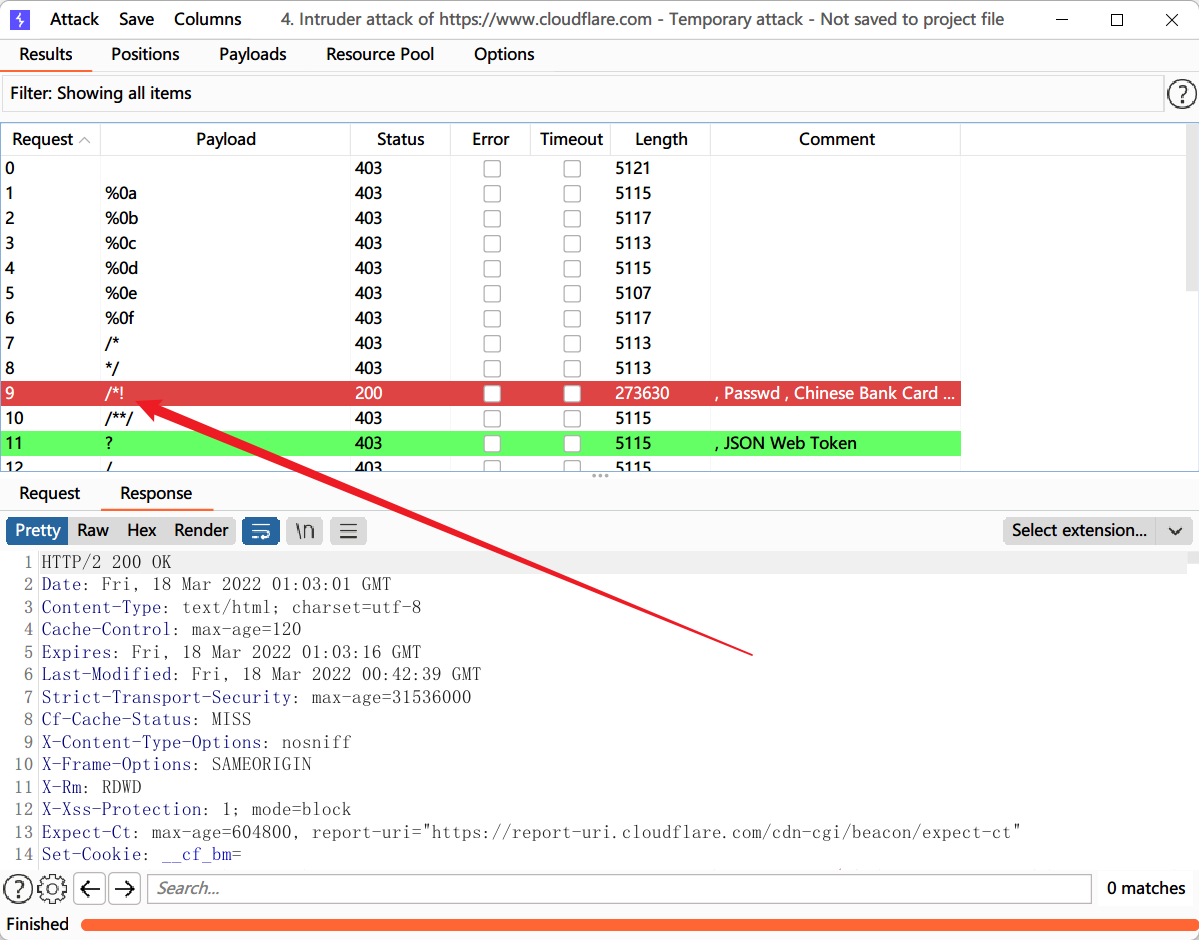Click the JSON Web Token comment

(785, 444)
